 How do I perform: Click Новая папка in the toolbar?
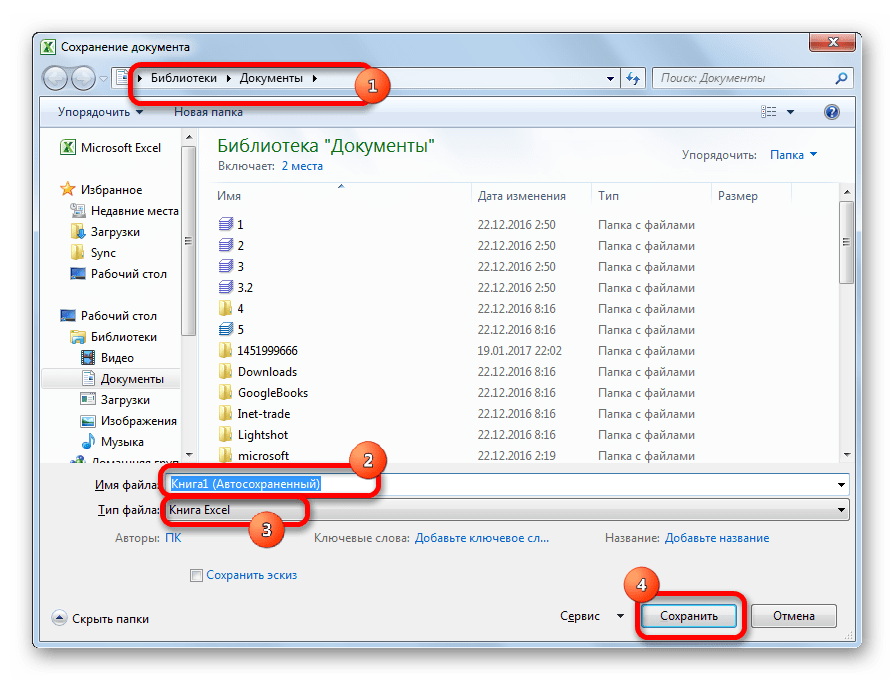(x=208, y=112)
